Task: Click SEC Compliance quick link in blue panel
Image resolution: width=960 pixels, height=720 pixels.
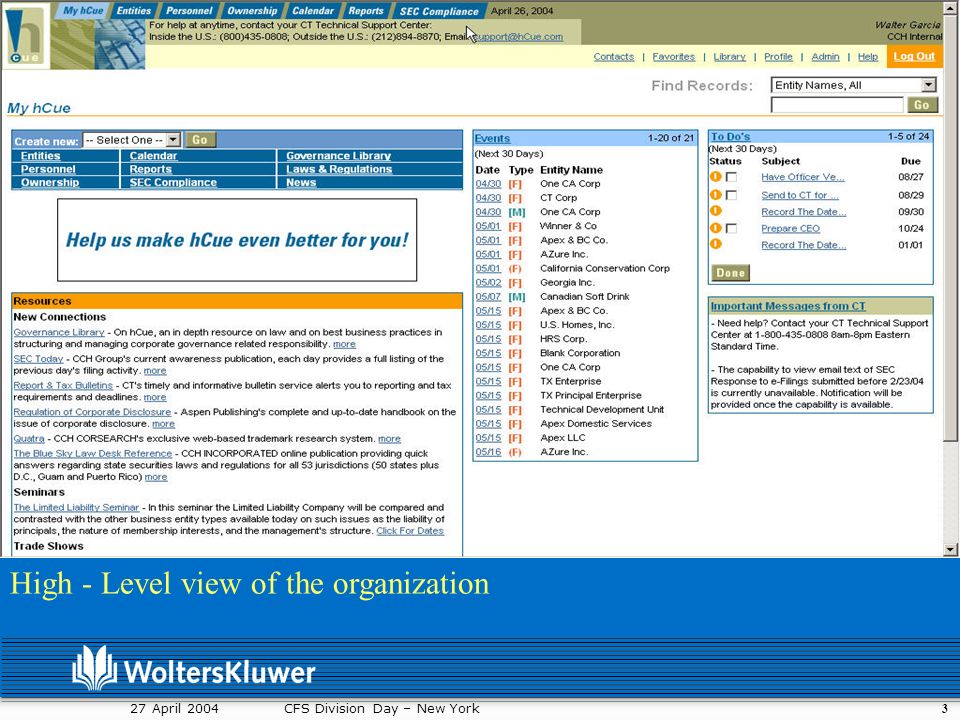Action: pyautogui.click(x=173, y=182)
